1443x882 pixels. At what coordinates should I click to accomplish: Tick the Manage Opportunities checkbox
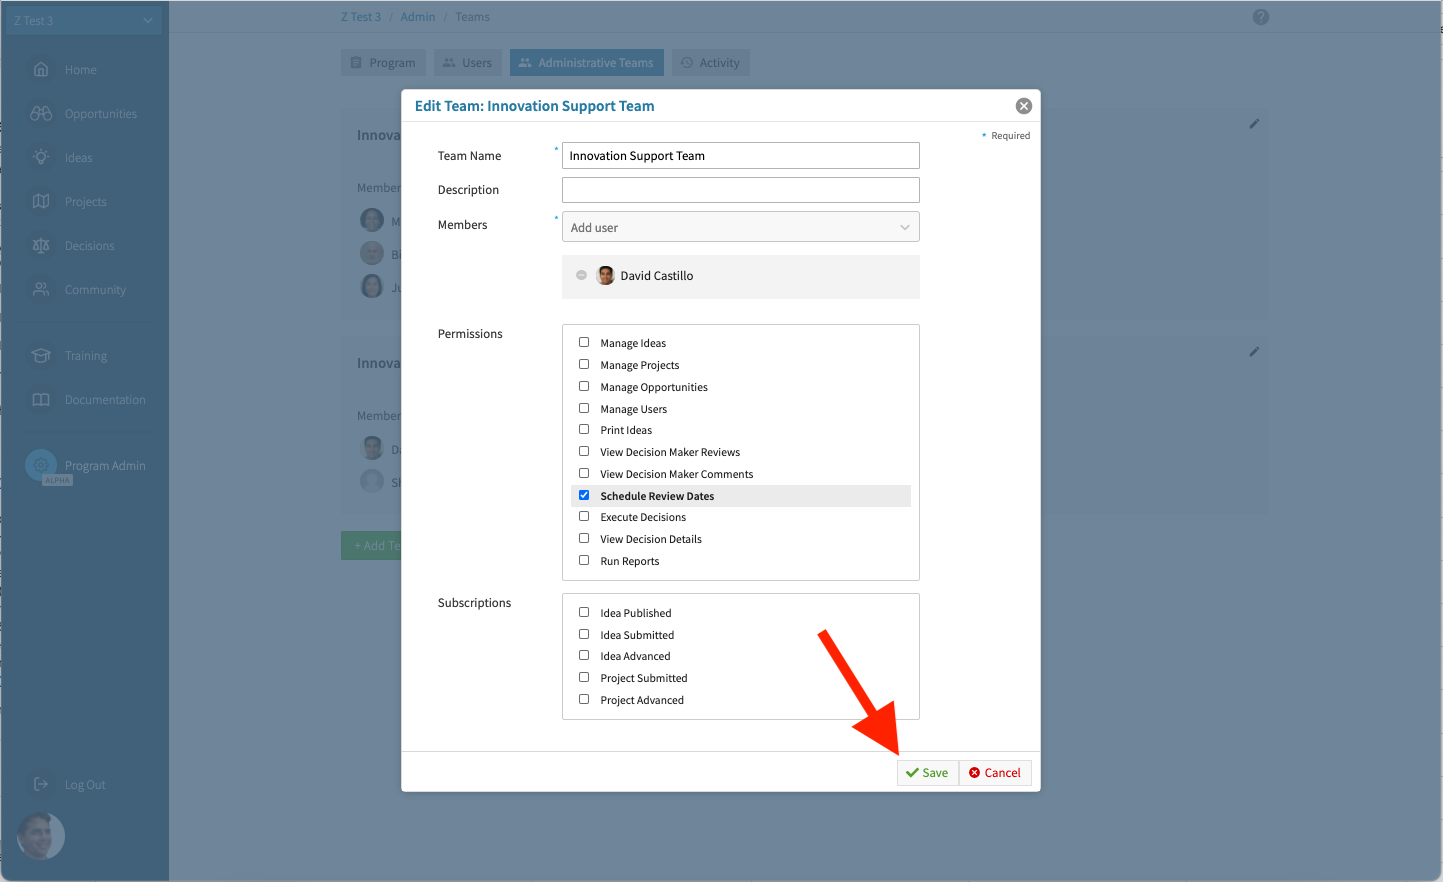pyautogui.click(x=584, y=386)
